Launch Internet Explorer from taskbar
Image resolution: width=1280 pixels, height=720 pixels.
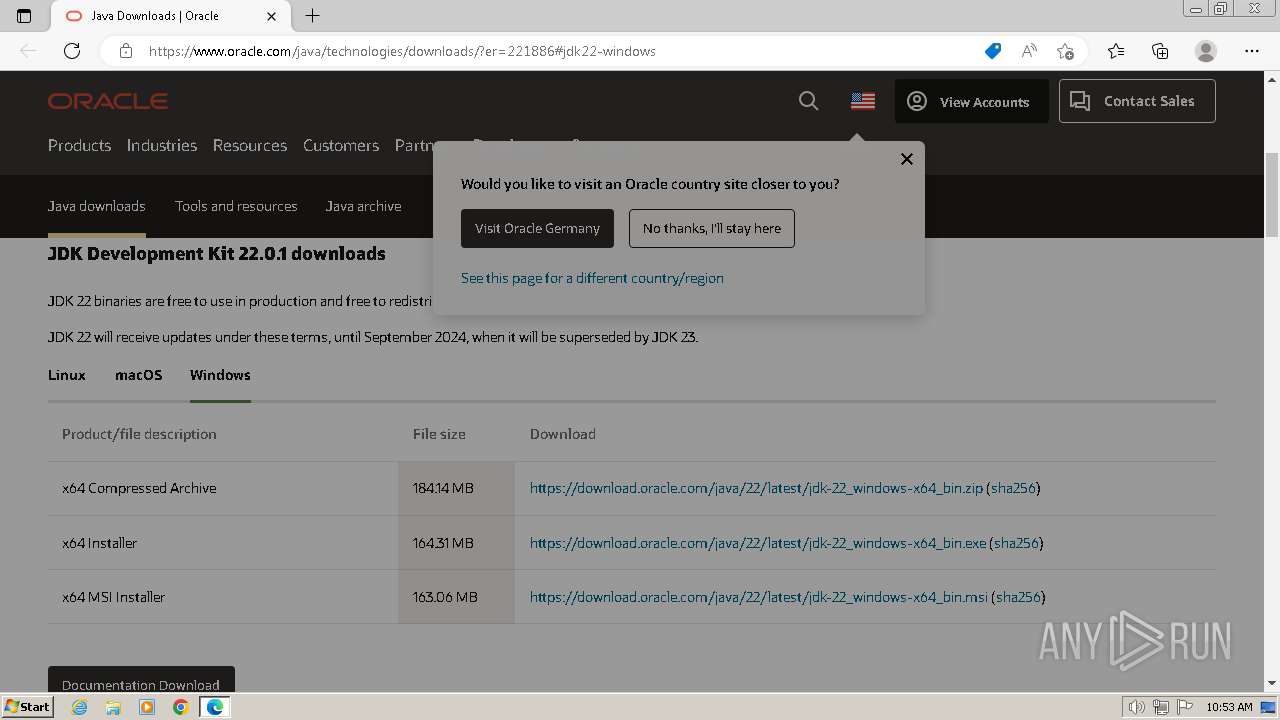[79, 707]
